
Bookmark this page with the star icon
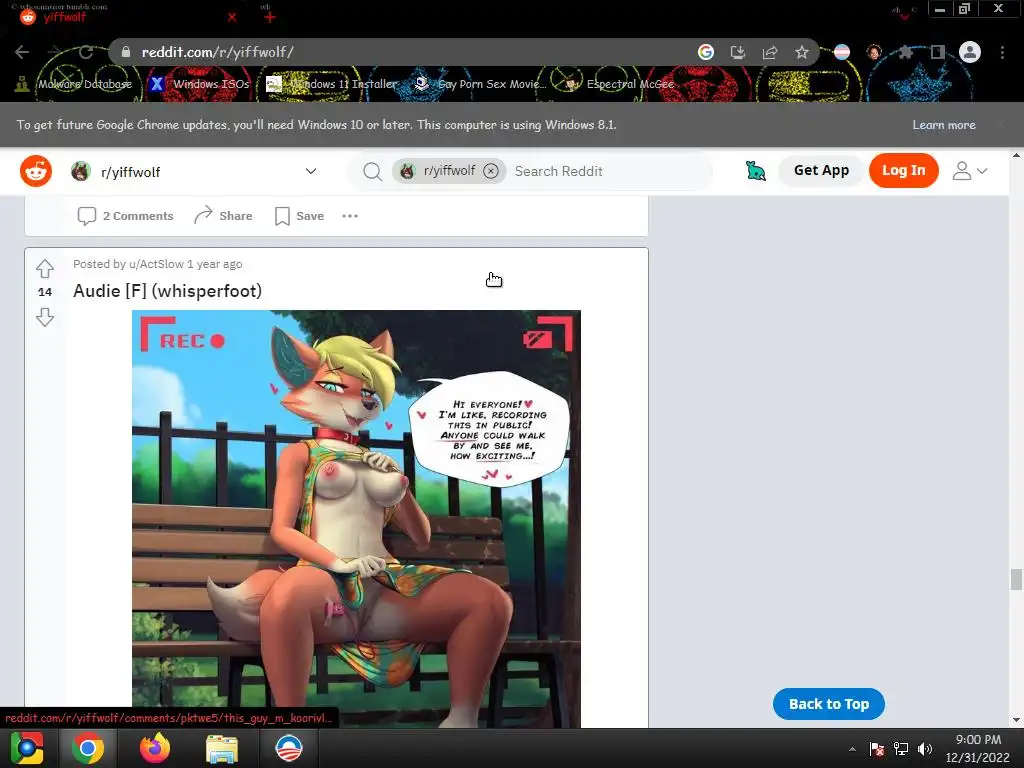coord(802,52)
